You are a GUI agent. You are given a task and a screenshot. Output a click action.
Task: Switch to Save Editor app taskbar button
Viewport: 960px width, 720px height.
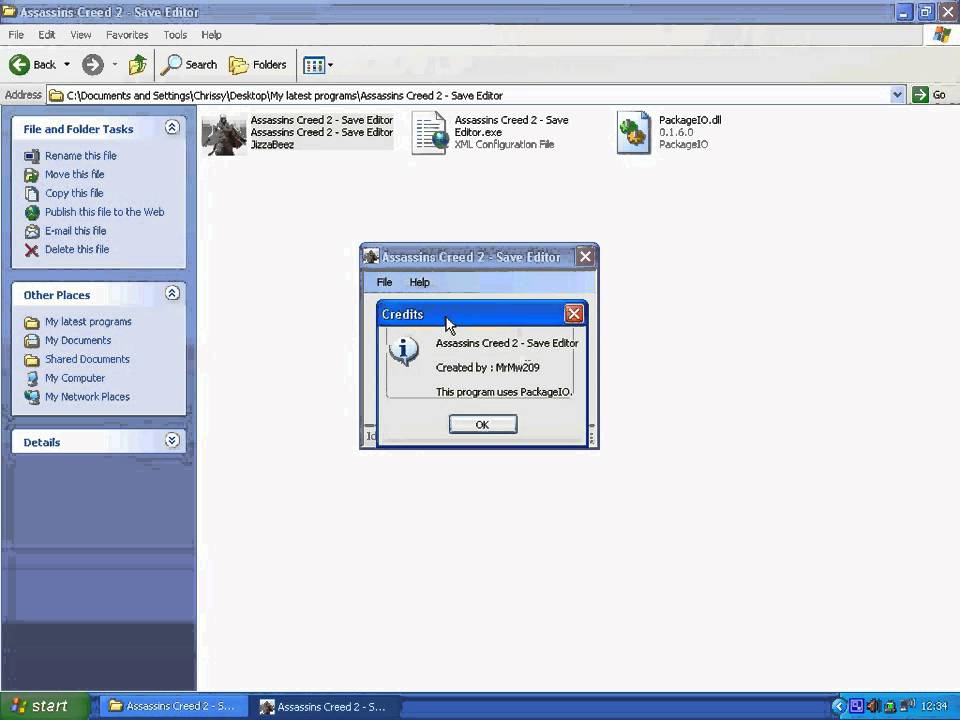(326, 707)
